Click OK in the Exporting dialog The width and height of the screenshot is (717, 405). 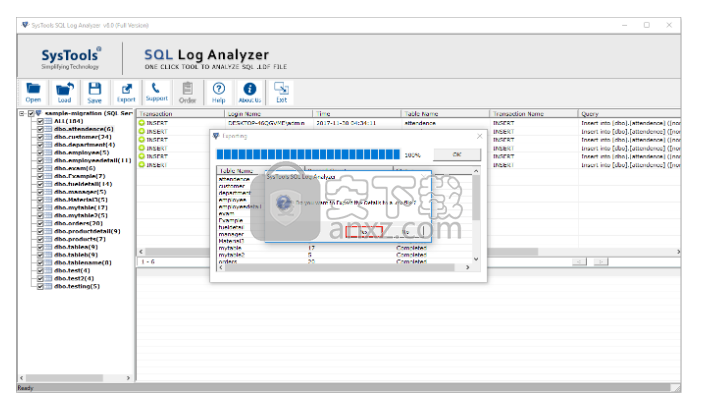(457, 155)
